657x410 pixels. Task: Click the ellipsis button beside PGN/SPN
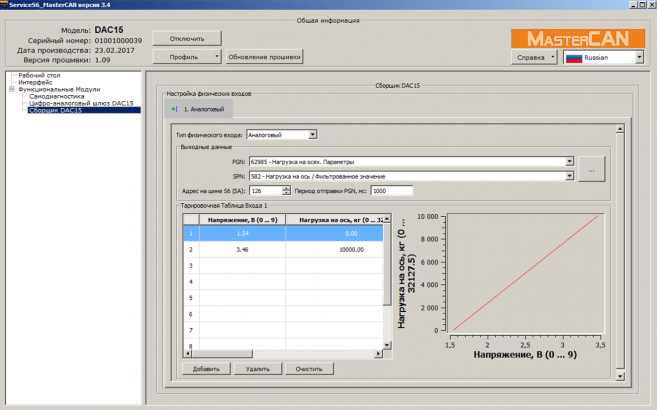tap(591, 169)
